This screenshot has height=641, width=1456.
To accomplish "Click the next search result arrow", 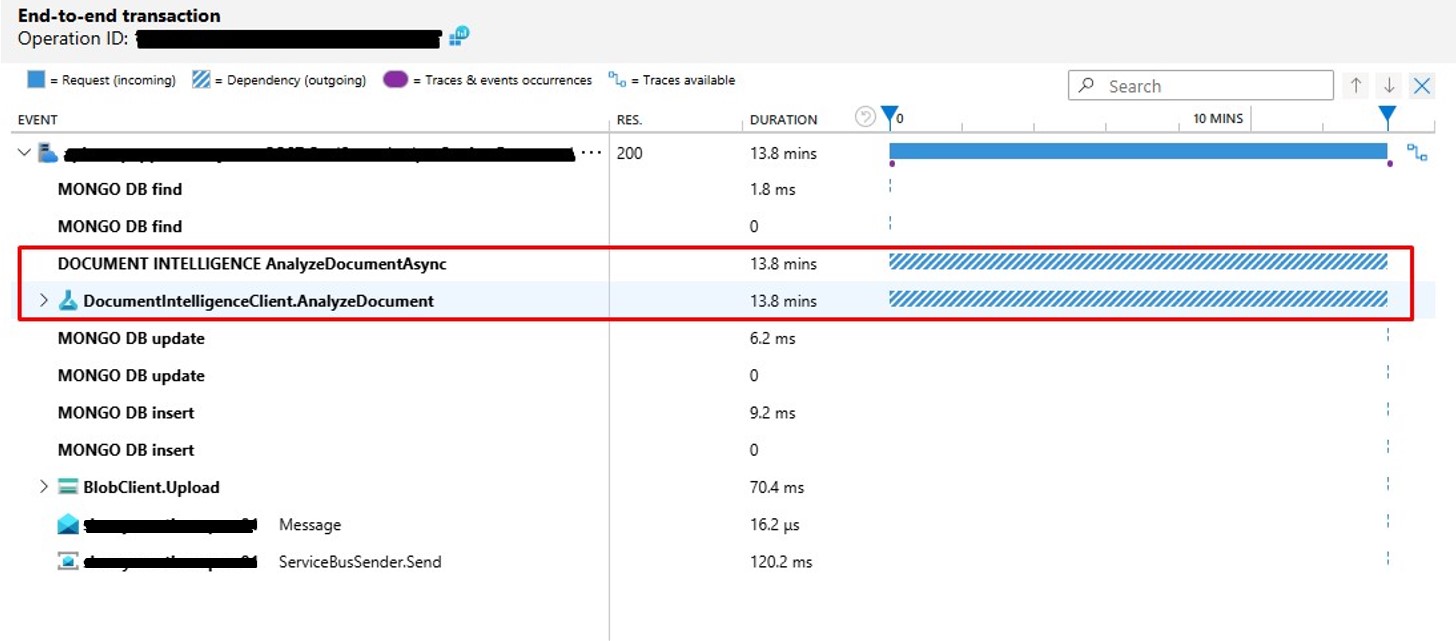I will (1388, 85).
